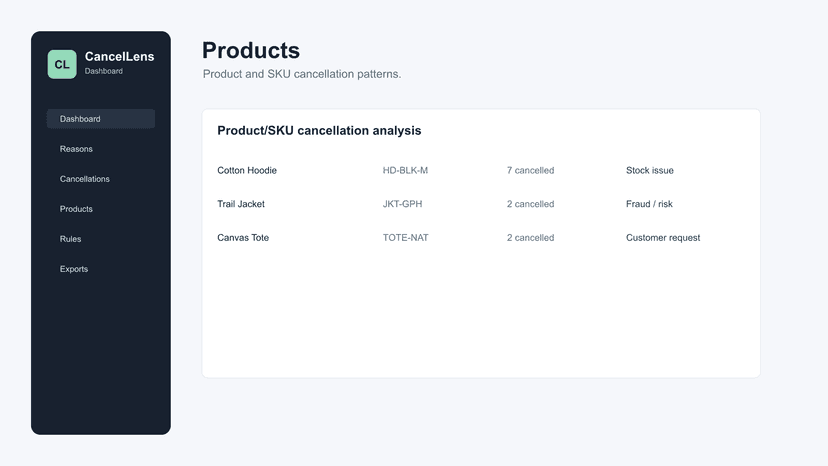Screen dimensions: 828x466
Task: Click 'Product and SKU cancellation patterns.' subtitle
Action: (302, 74)
